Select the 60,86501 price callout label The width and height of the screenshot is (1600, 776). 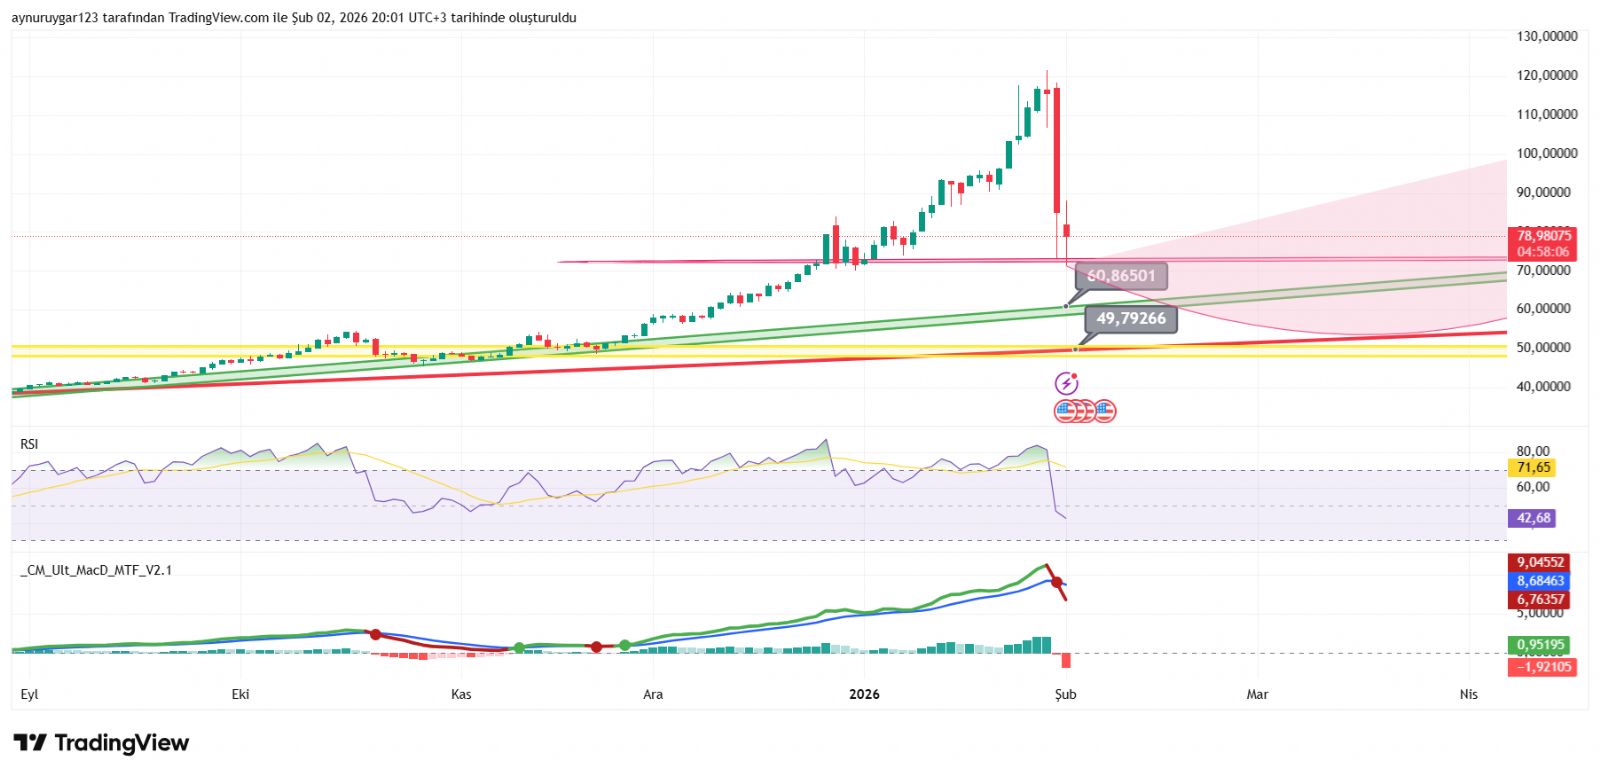click(1121, 276)
